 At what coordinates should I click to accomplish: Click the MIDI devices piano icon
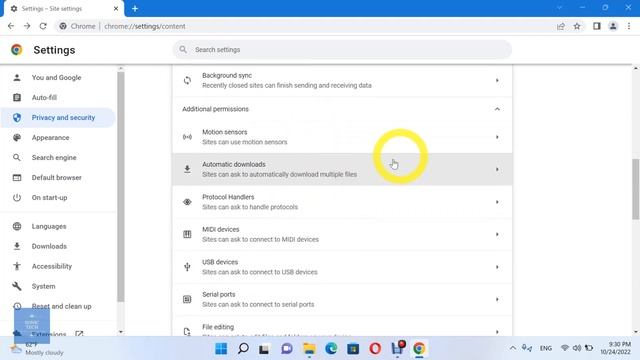coord(187,234)
